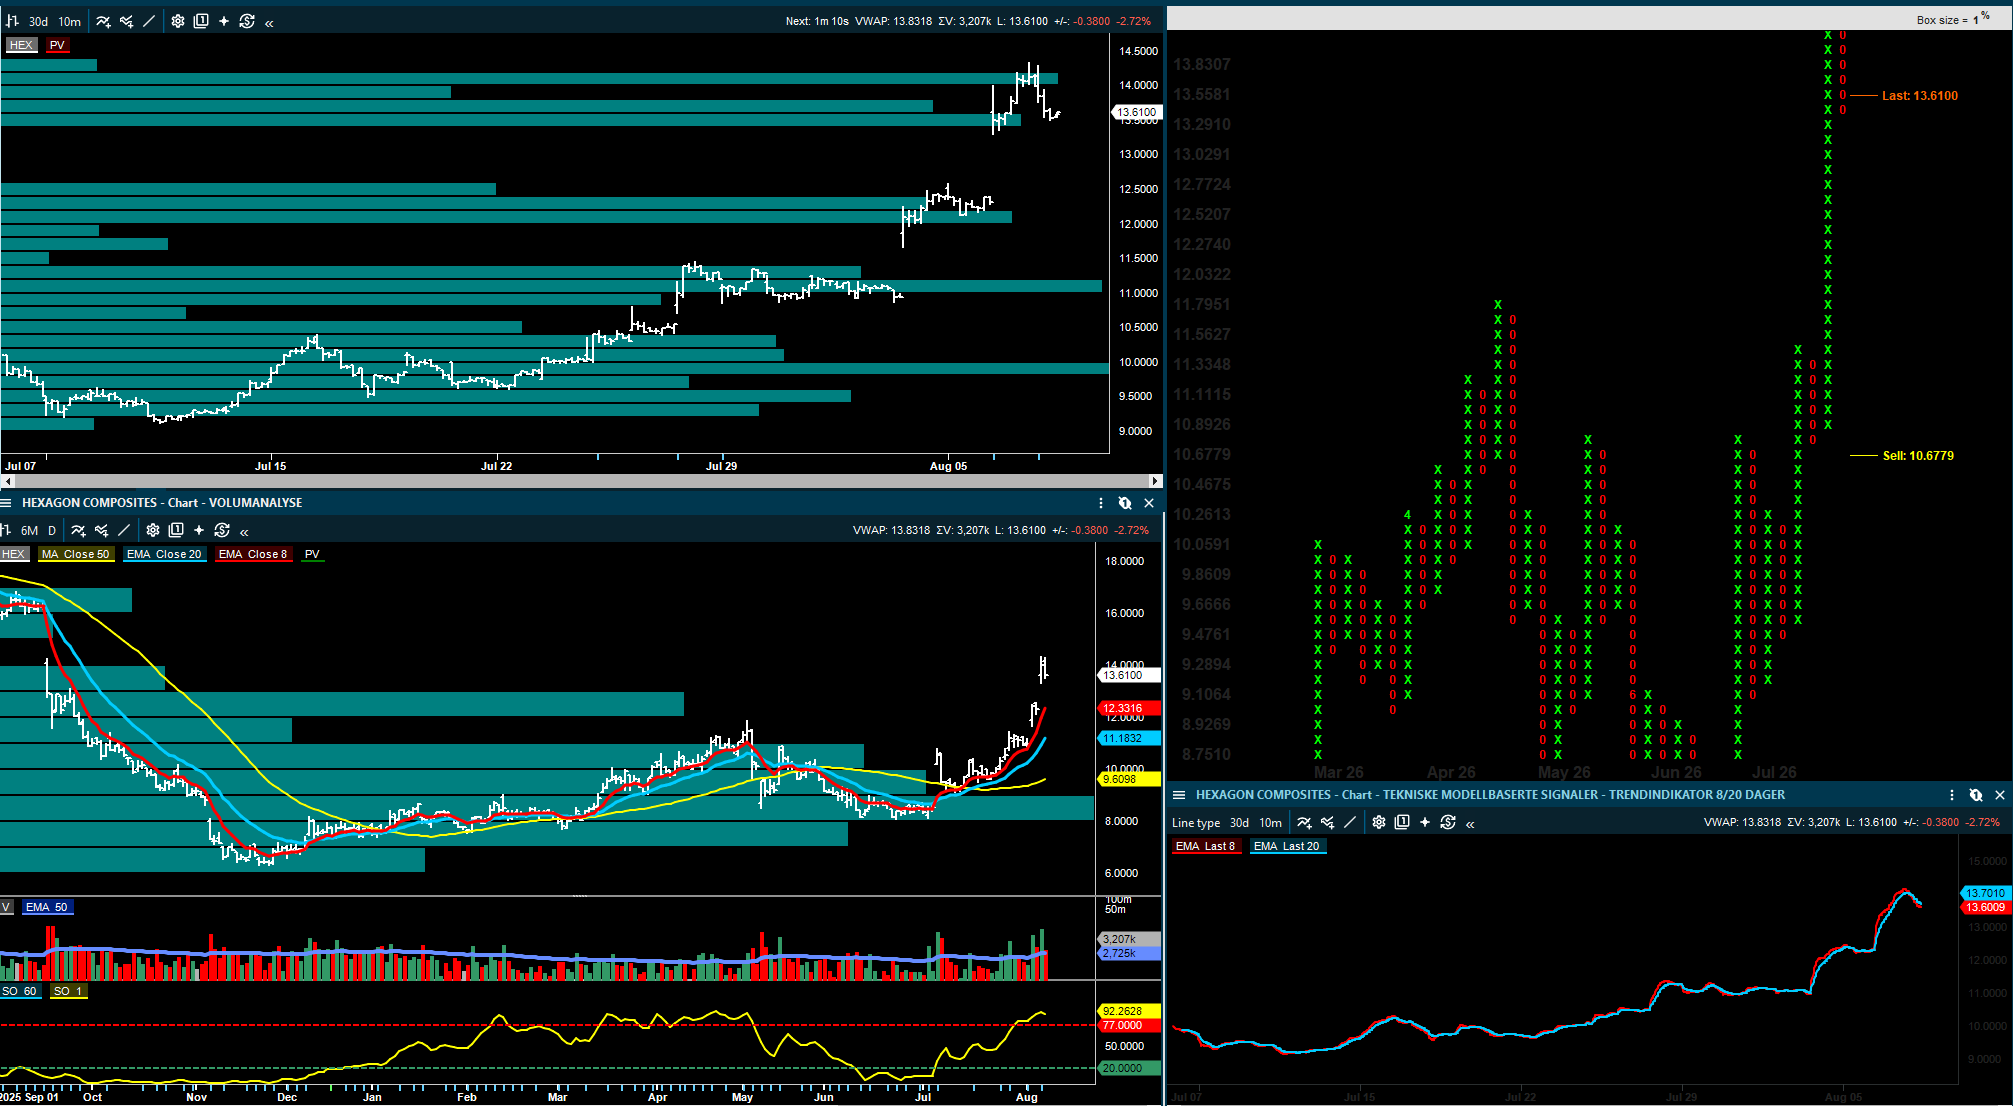
Task: Open settings gear in top intraday chart
Action: point(178,21)
